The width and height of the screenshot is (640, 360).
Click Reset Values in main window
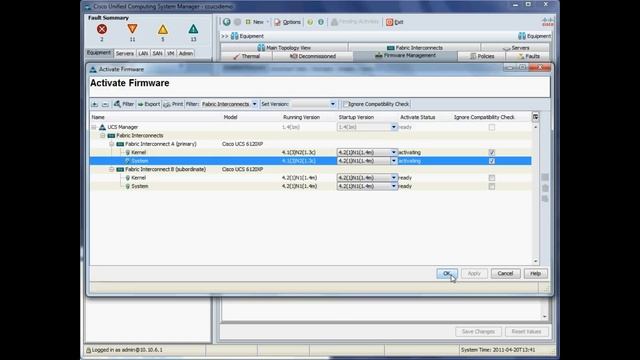coord(526,332)
